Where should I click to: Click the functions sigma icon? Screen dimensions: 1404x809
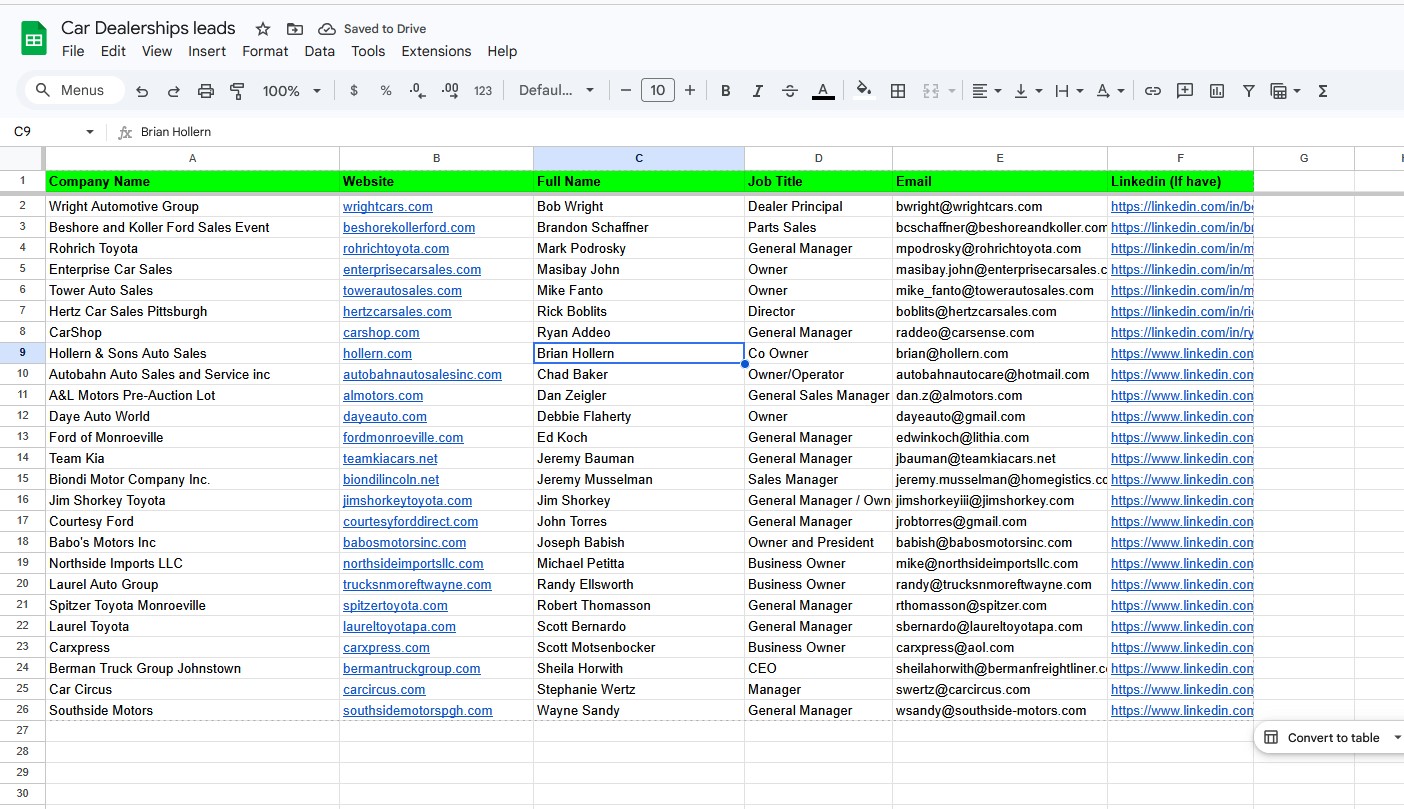pyautogui.click(x=1323, y=91)
